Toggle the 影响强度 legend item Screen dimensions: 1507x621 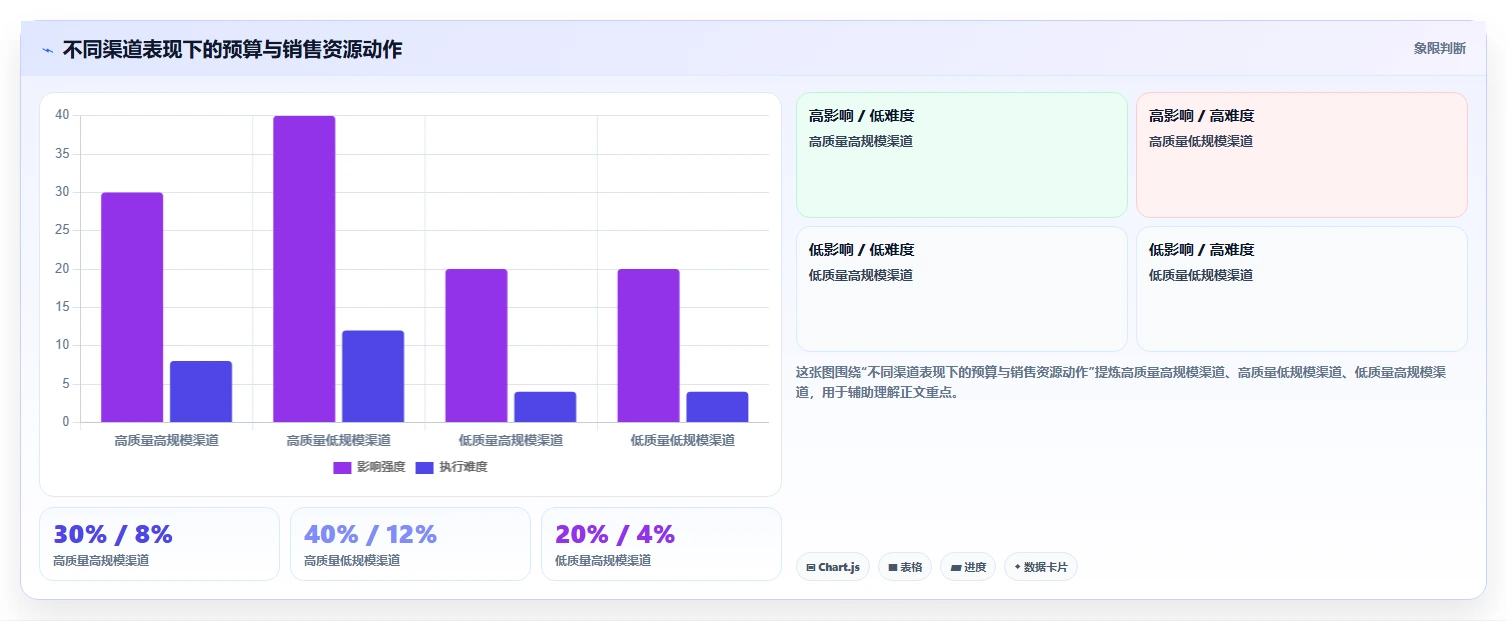click(369, 467)
